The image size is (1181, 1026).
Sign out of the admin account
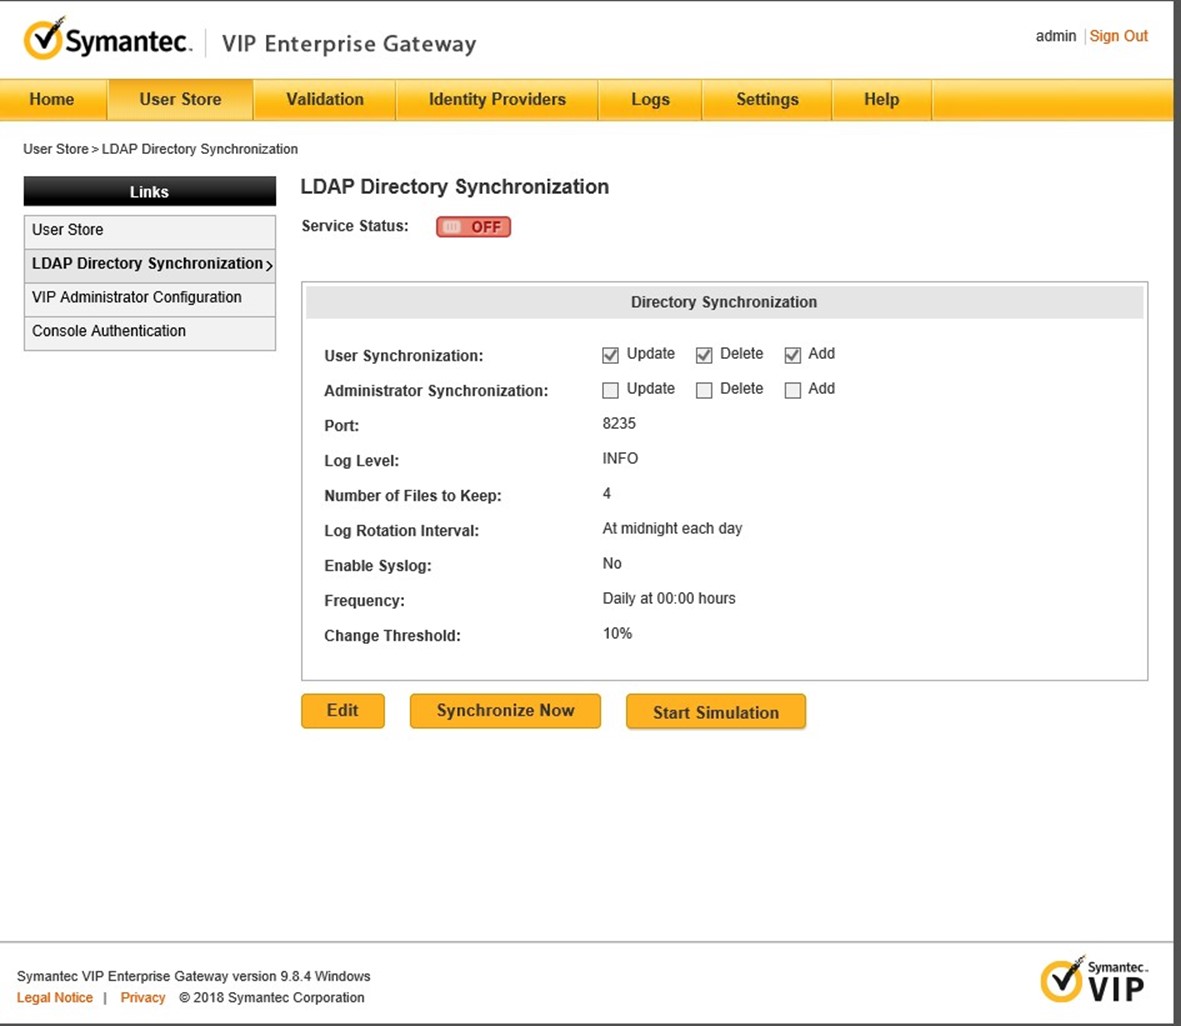tap(1118, 36)
